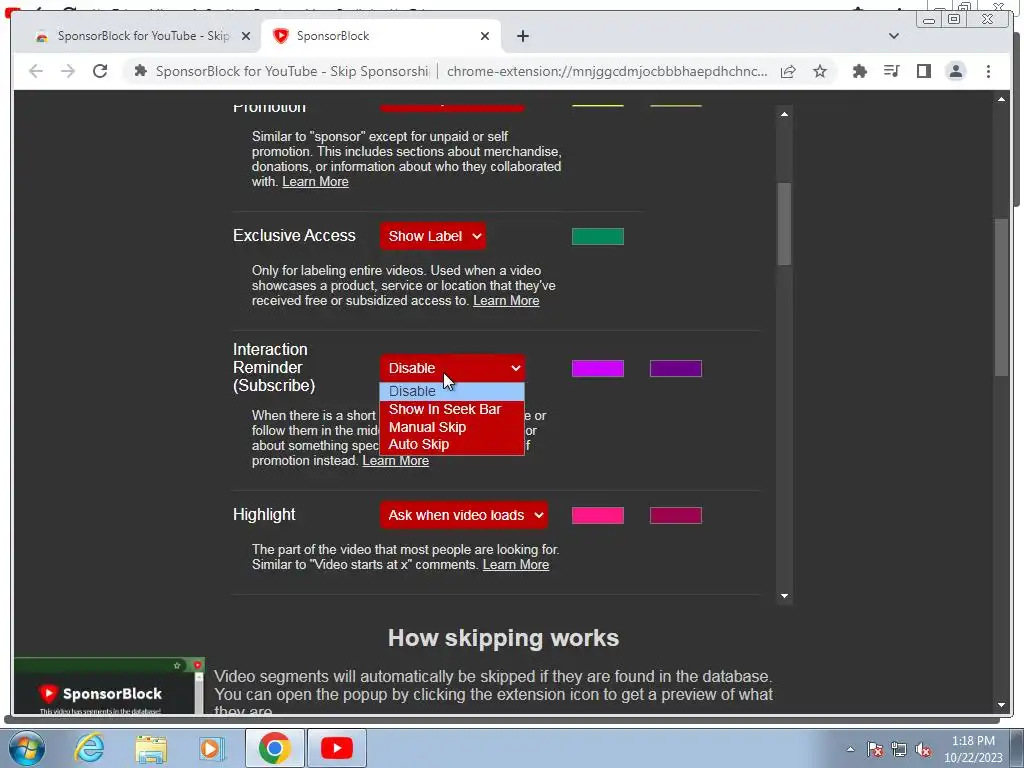Show hidden tray icons arrow

[850, 749]
